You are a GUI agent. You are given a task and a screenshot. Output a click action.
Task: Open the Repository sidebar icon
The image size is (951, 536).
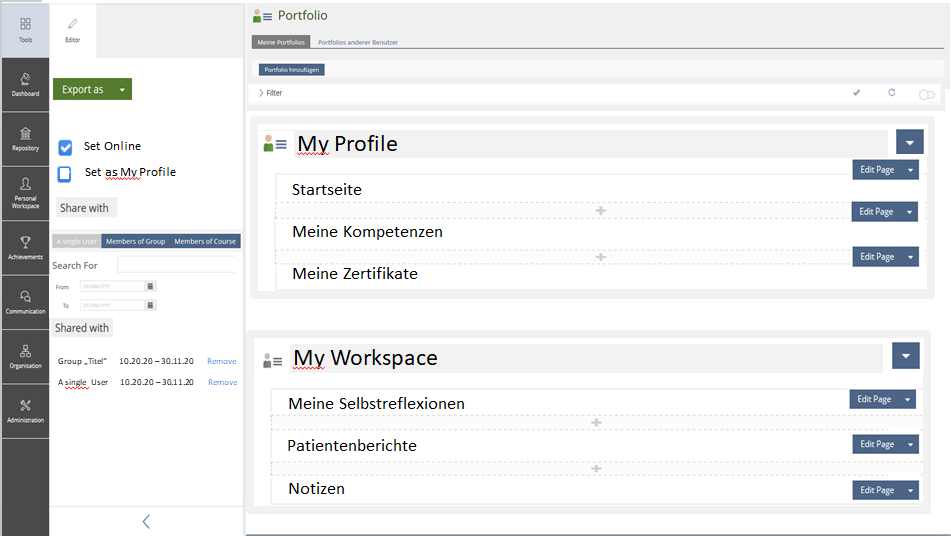25,139
